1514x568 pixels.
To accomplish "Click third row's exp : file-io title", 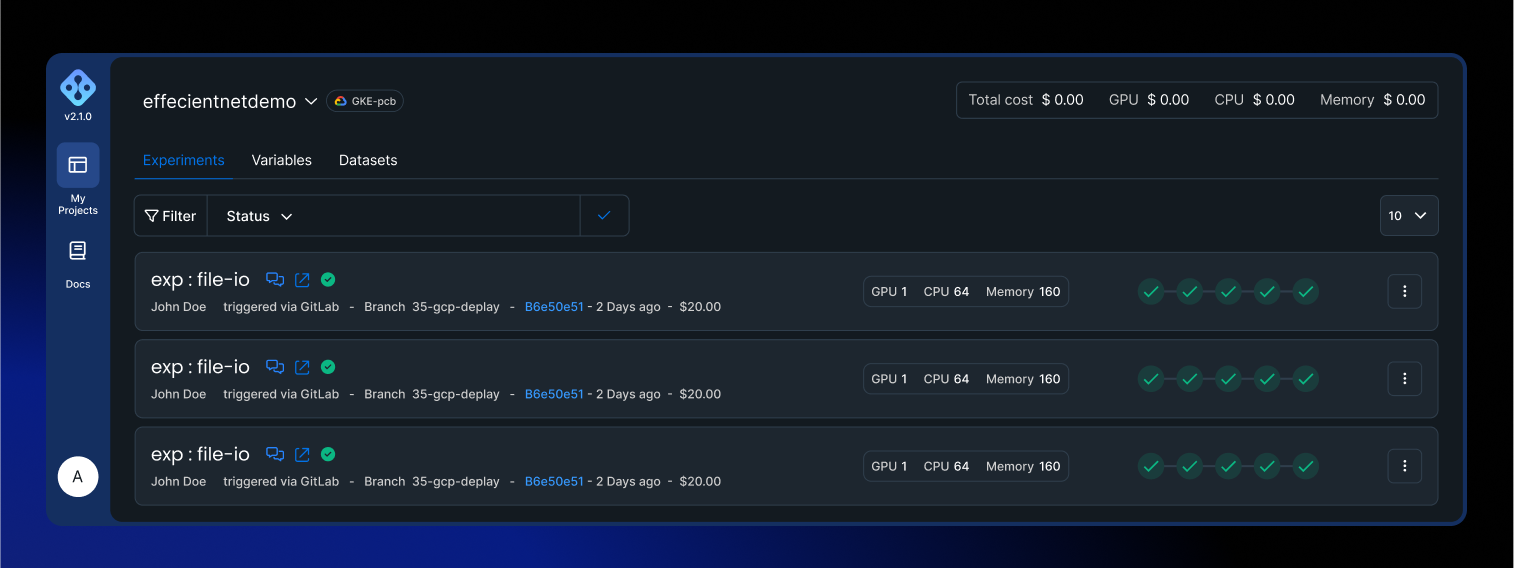I will coord(200,454).
